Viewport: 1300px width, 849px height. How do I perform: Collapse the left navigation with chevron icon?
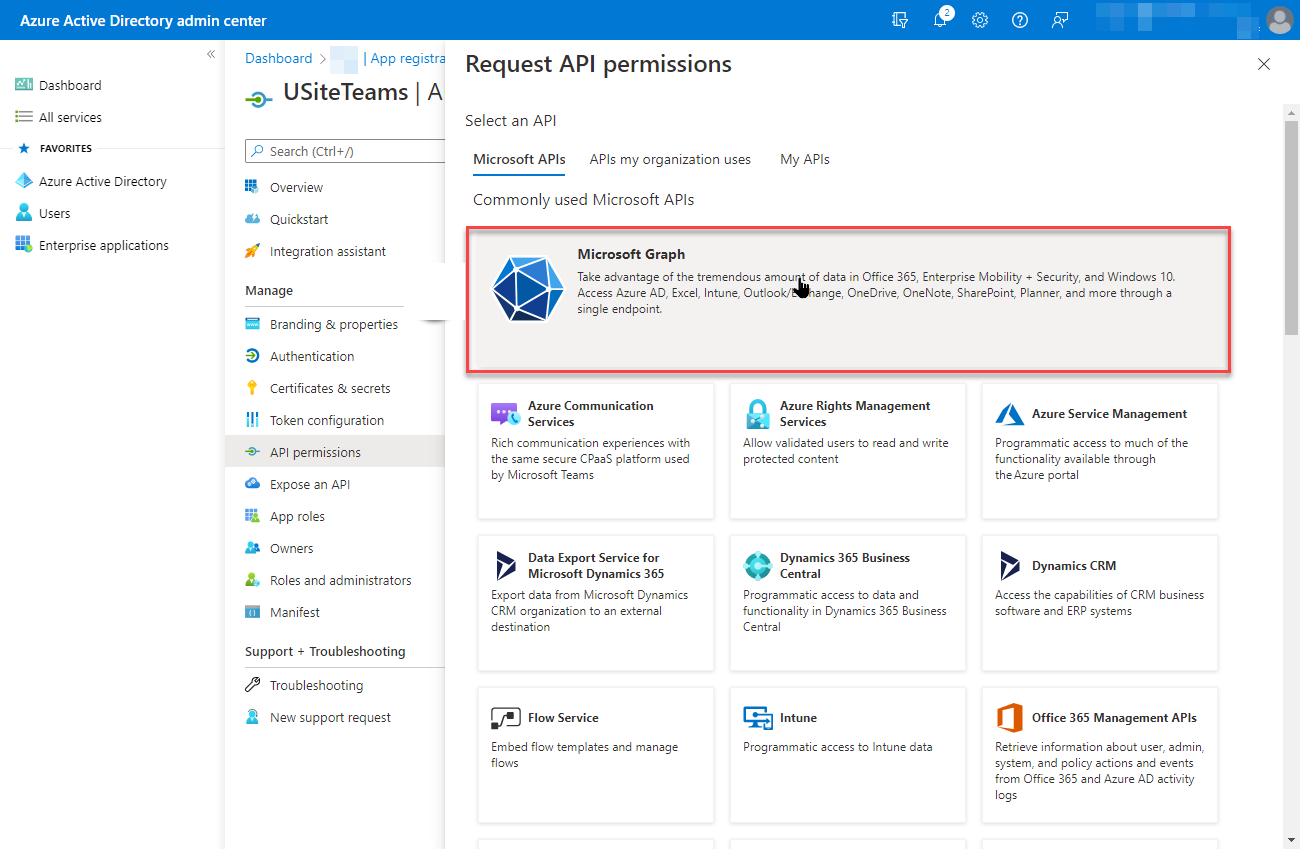coord(211,54)
